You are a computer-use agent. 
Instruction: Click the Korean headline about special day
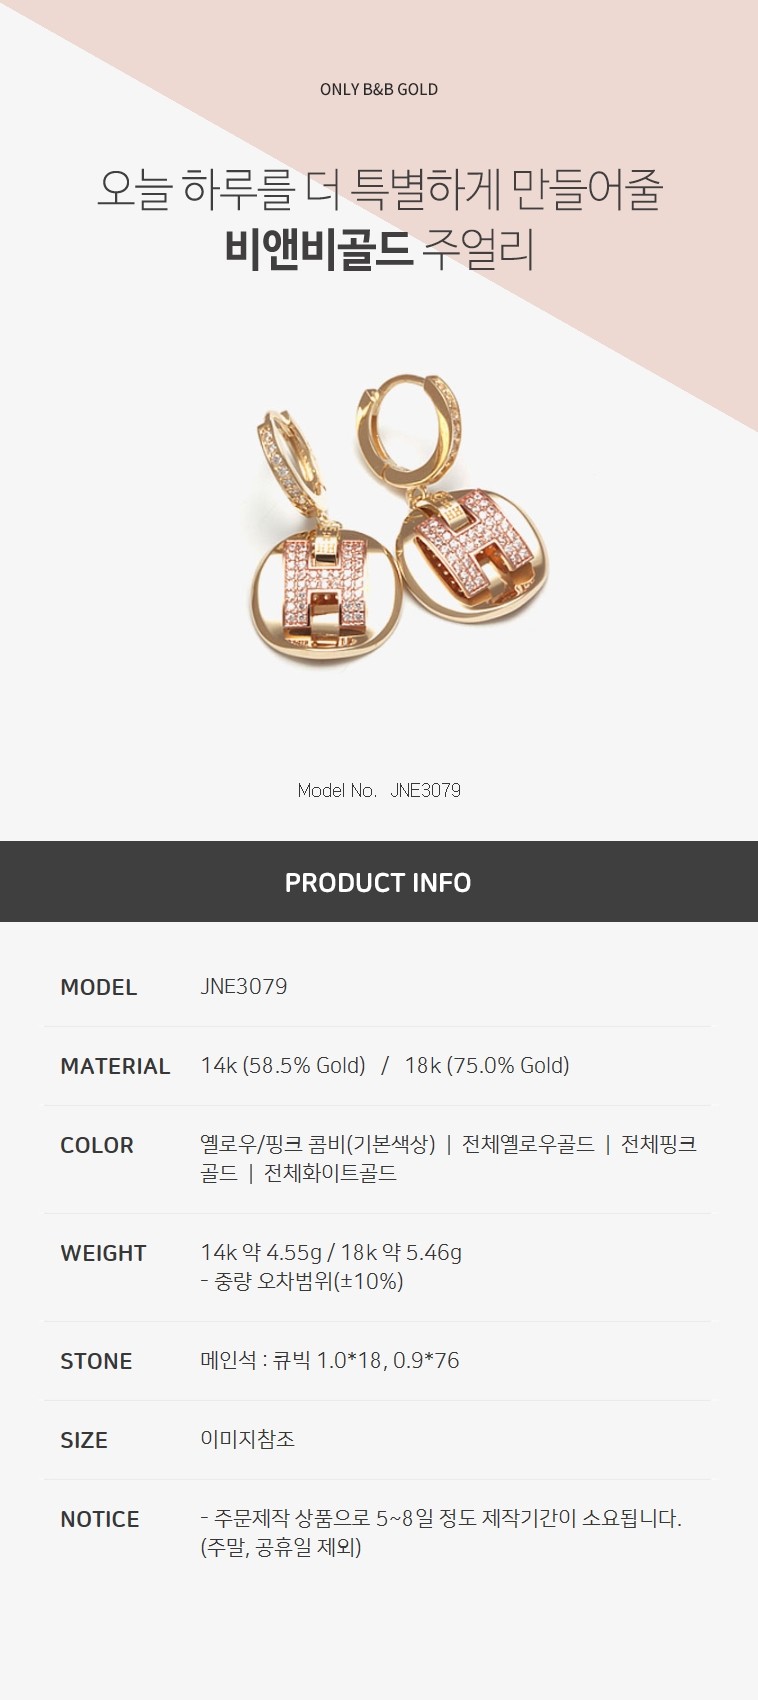[x=379, y=189]
